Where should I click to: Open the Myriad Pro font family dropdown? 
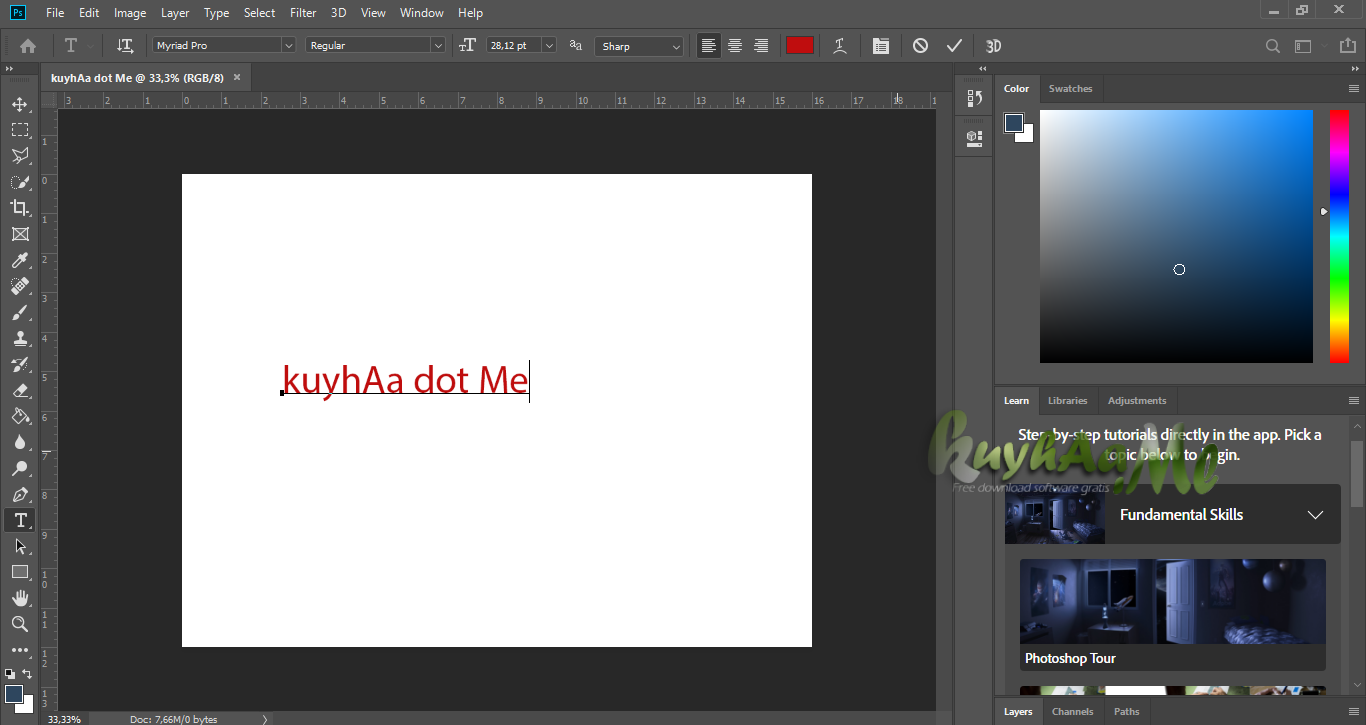pyautogui.click(x=288, y=46)
